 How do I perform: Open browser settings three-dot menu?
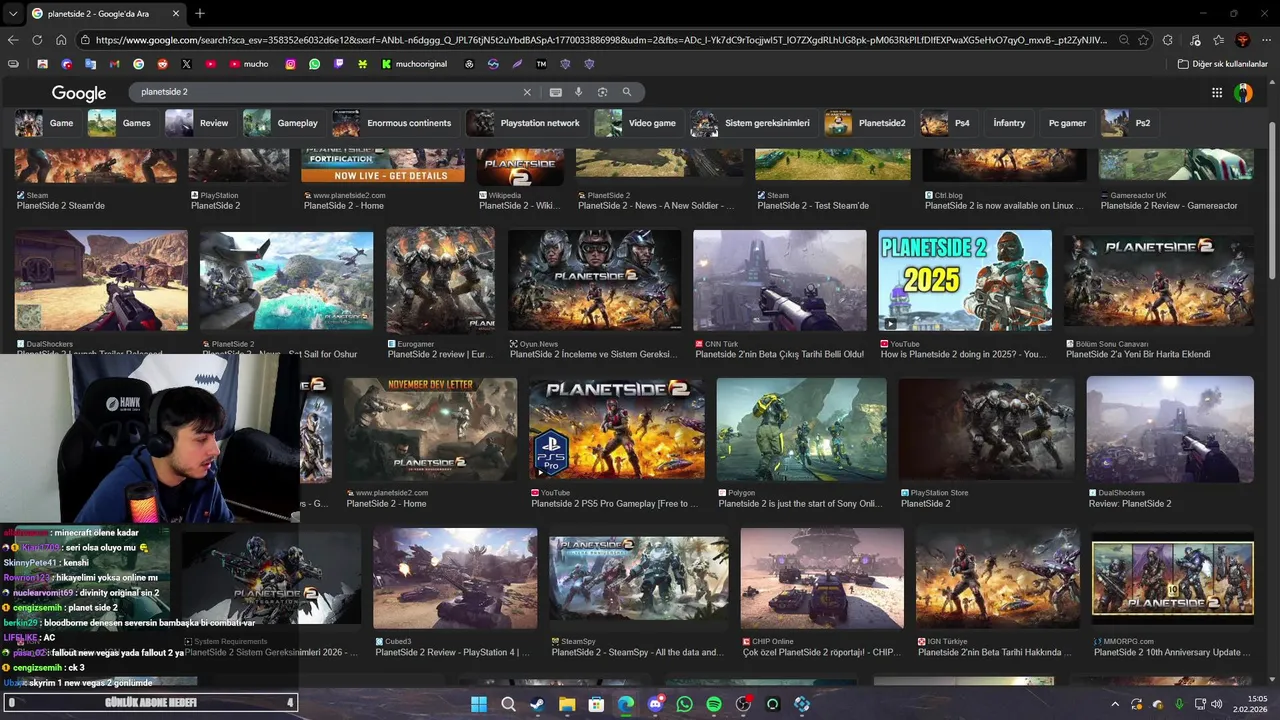click(1266, 40)
